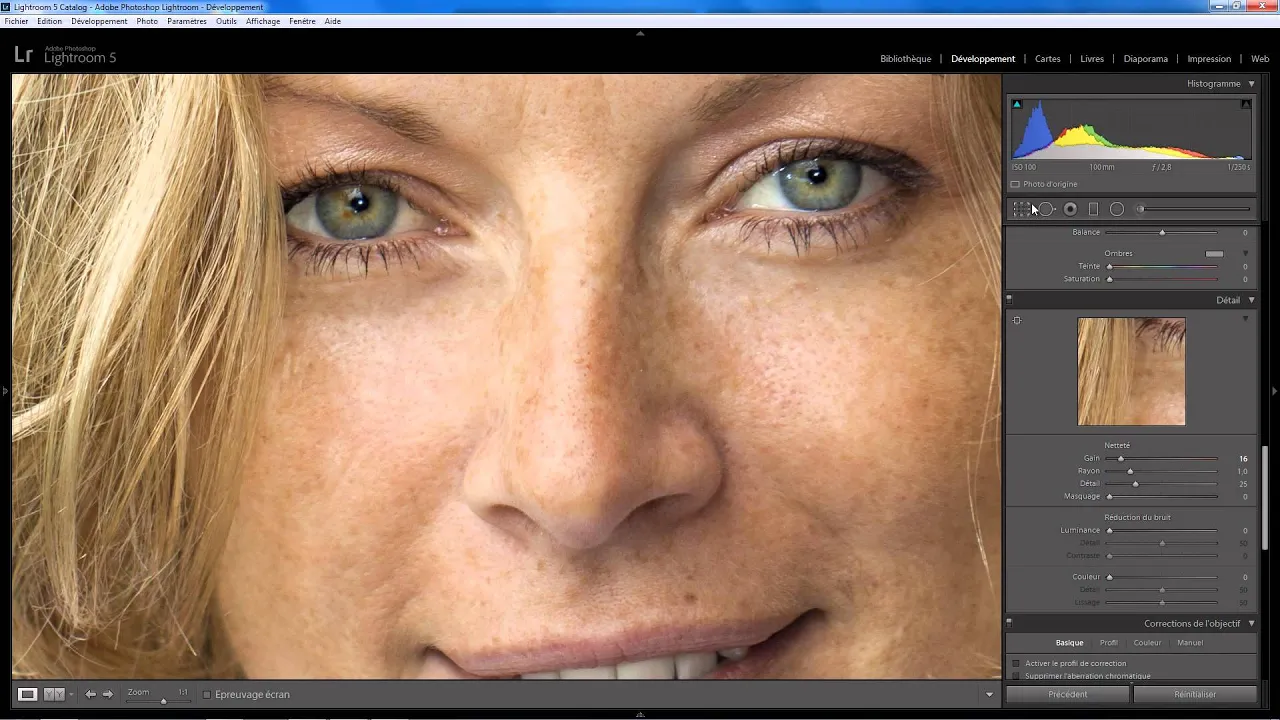Click the detail preview thumbnail
Viewport: 1280px width, 720px height.
point(1131,372)
